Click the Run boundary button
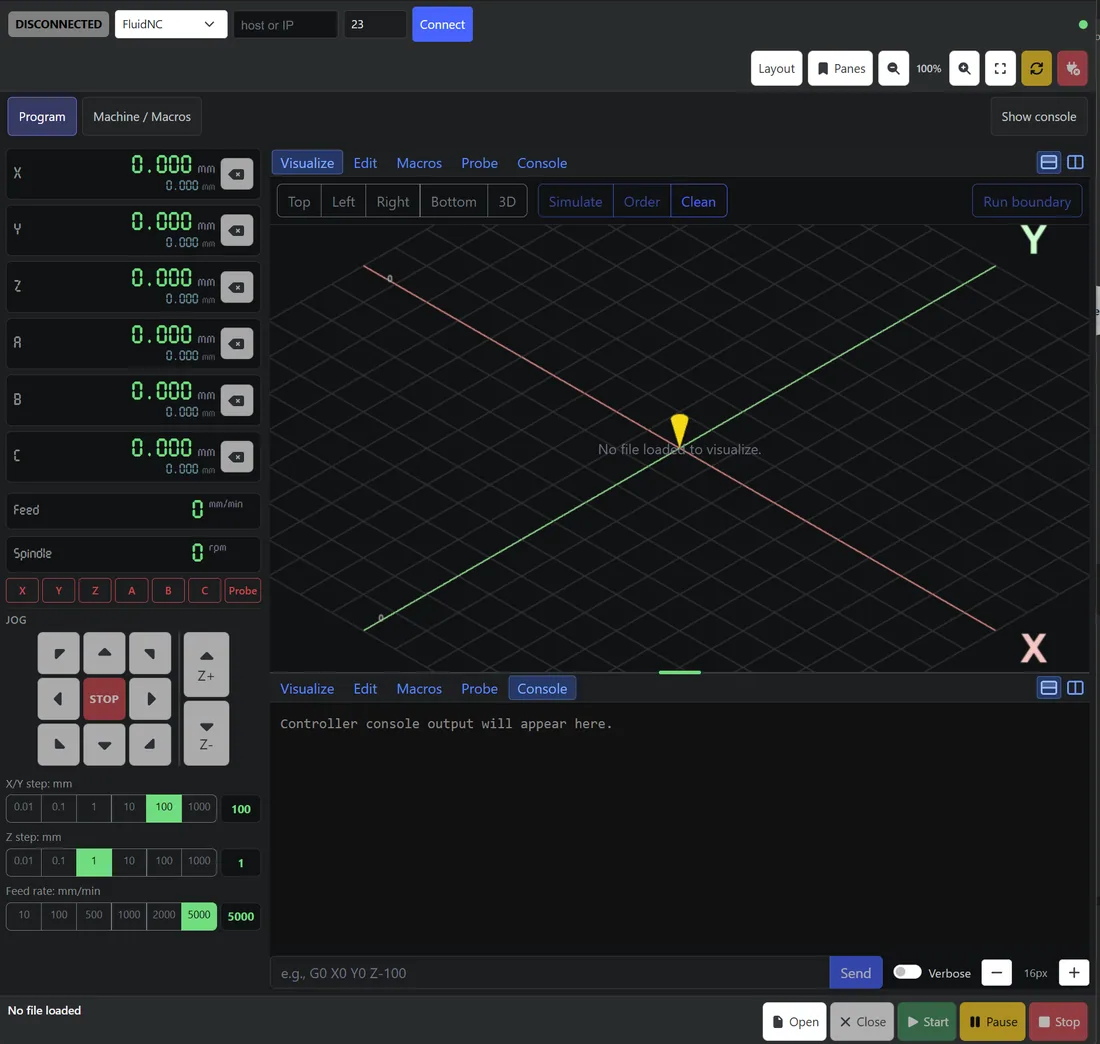This screenshot has height=1044, width=1100. click(x=1026, y=201)
